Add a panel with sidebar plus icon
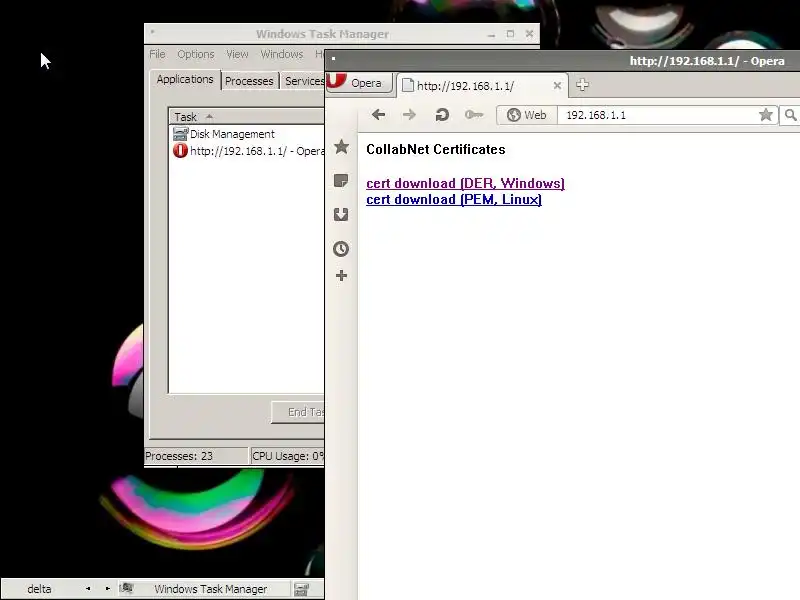The width and height of the screenshot is (800, 600). pyautogui.click(x=341, y=276)
